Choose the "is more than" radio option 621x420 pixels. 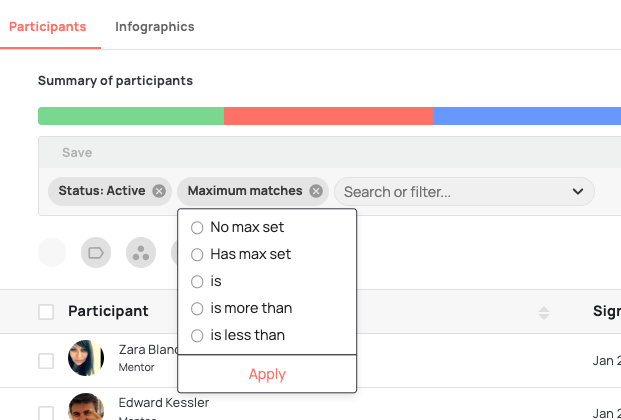(x=197, y=308)
